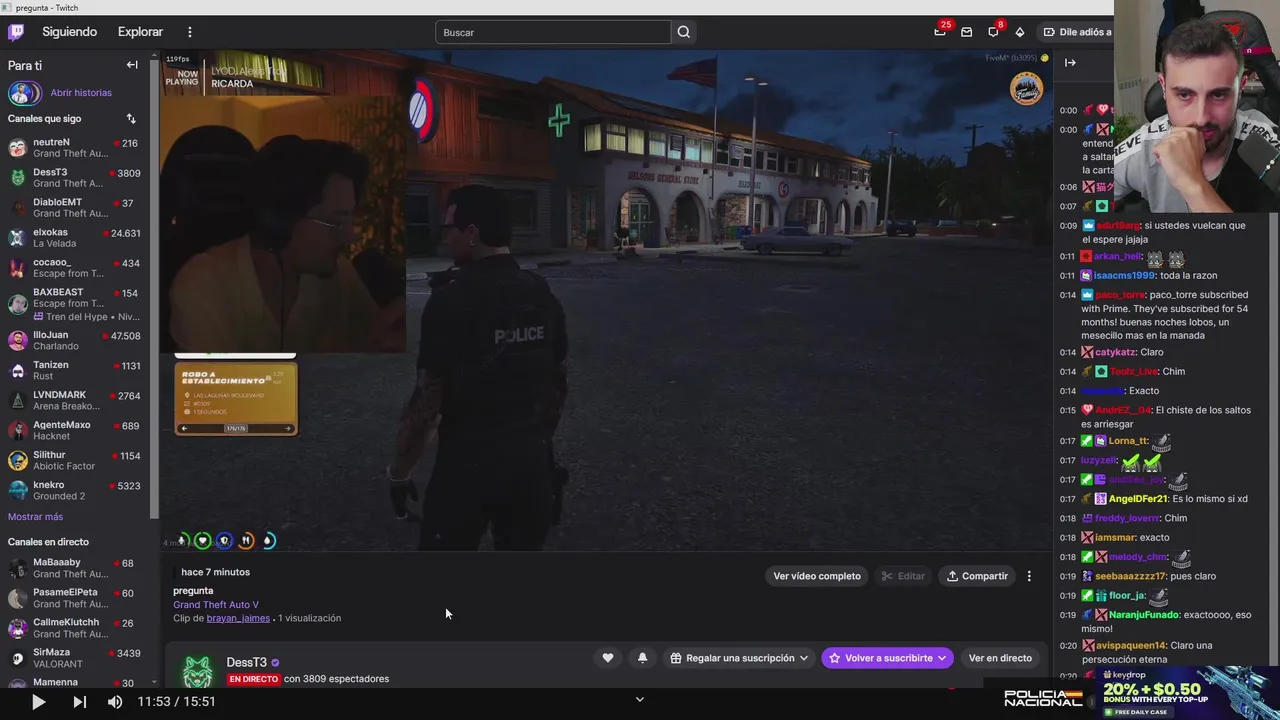Open the Prime loot crown icon with 25 badge
This screenshot has height=720, width=1280.
coord(940,32)
